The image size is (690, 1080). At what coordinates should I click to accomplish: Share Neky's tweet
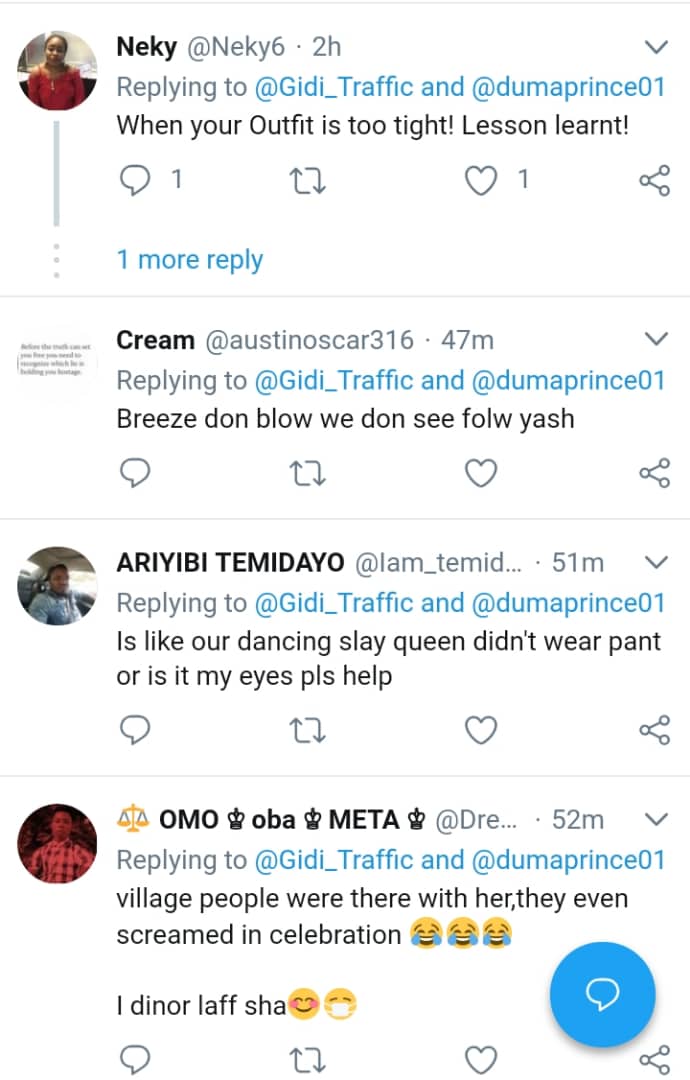tap(654, 181)
